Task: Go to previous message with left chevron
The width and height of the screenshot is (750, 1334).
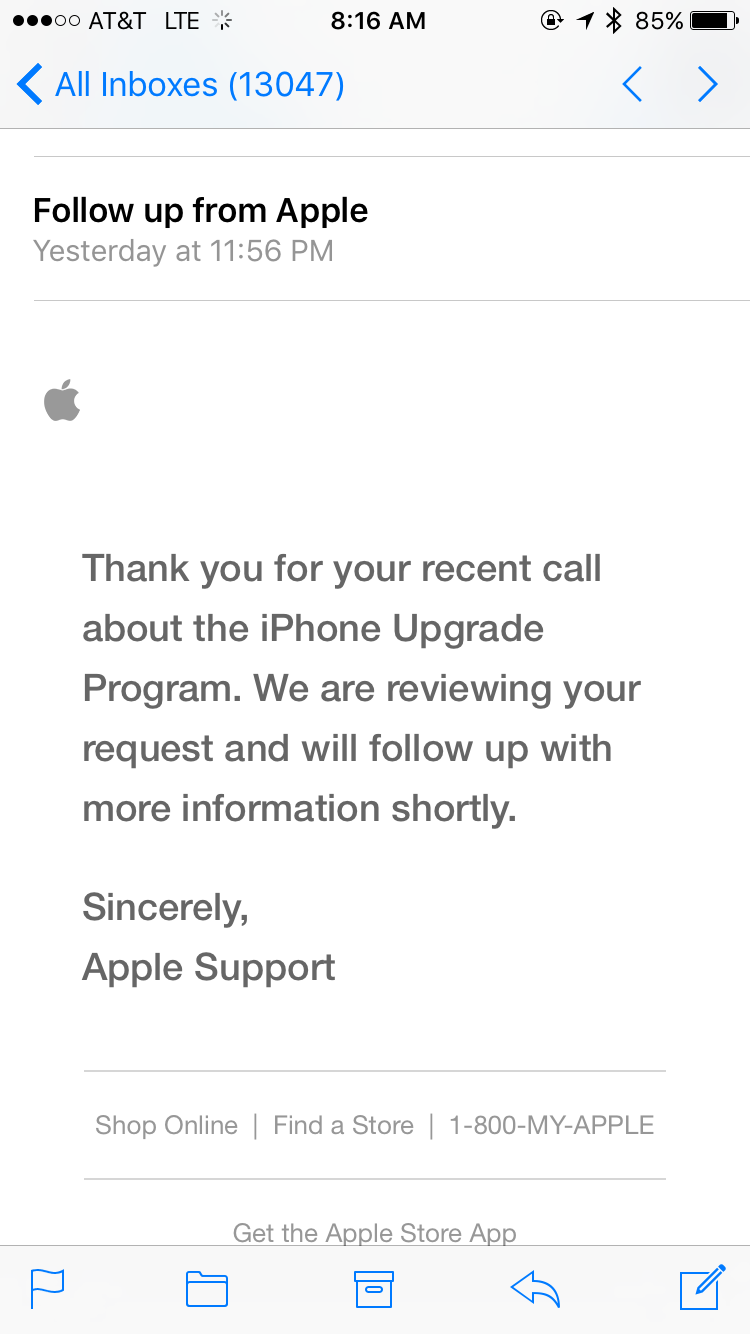Action: (x=632, y=85)
